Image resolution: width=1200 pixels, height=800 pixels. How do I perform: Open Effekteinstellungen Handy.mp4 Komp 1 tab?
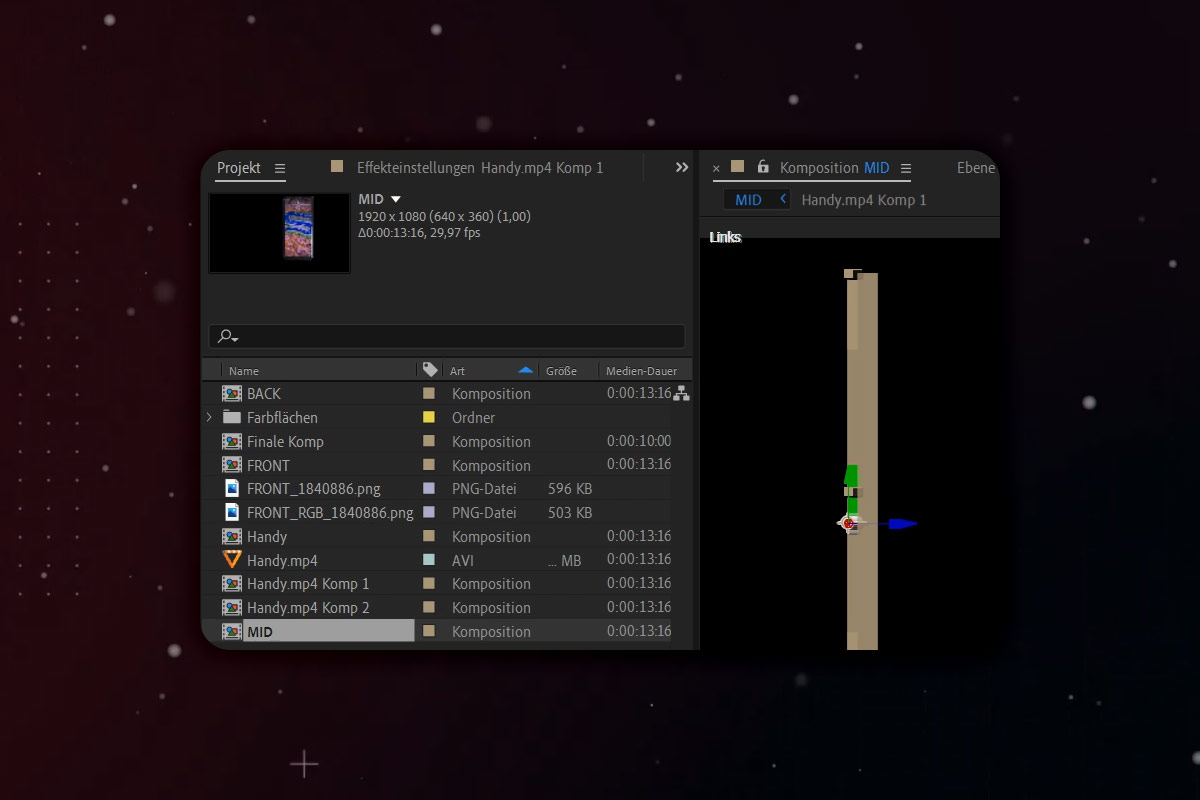point(480,168)
